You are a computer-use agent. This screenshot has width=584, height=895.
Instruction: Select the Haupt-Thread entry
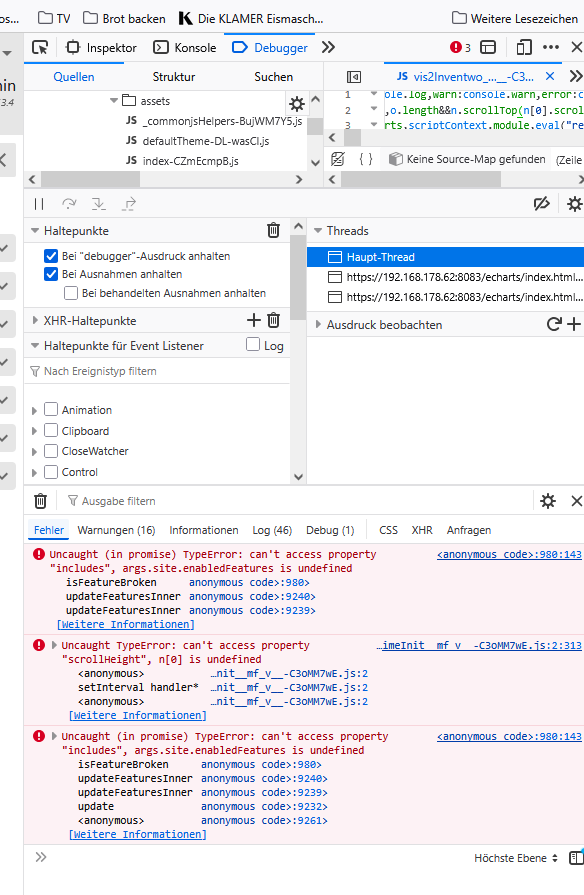tap(445, 257)
